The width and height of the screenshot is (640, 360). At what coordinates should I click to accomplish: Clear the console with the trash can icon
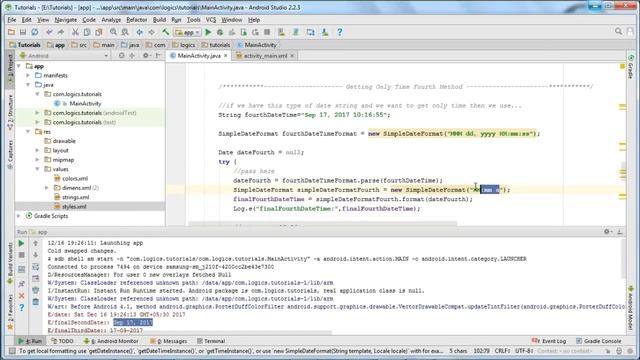click(x=36, y=302)
